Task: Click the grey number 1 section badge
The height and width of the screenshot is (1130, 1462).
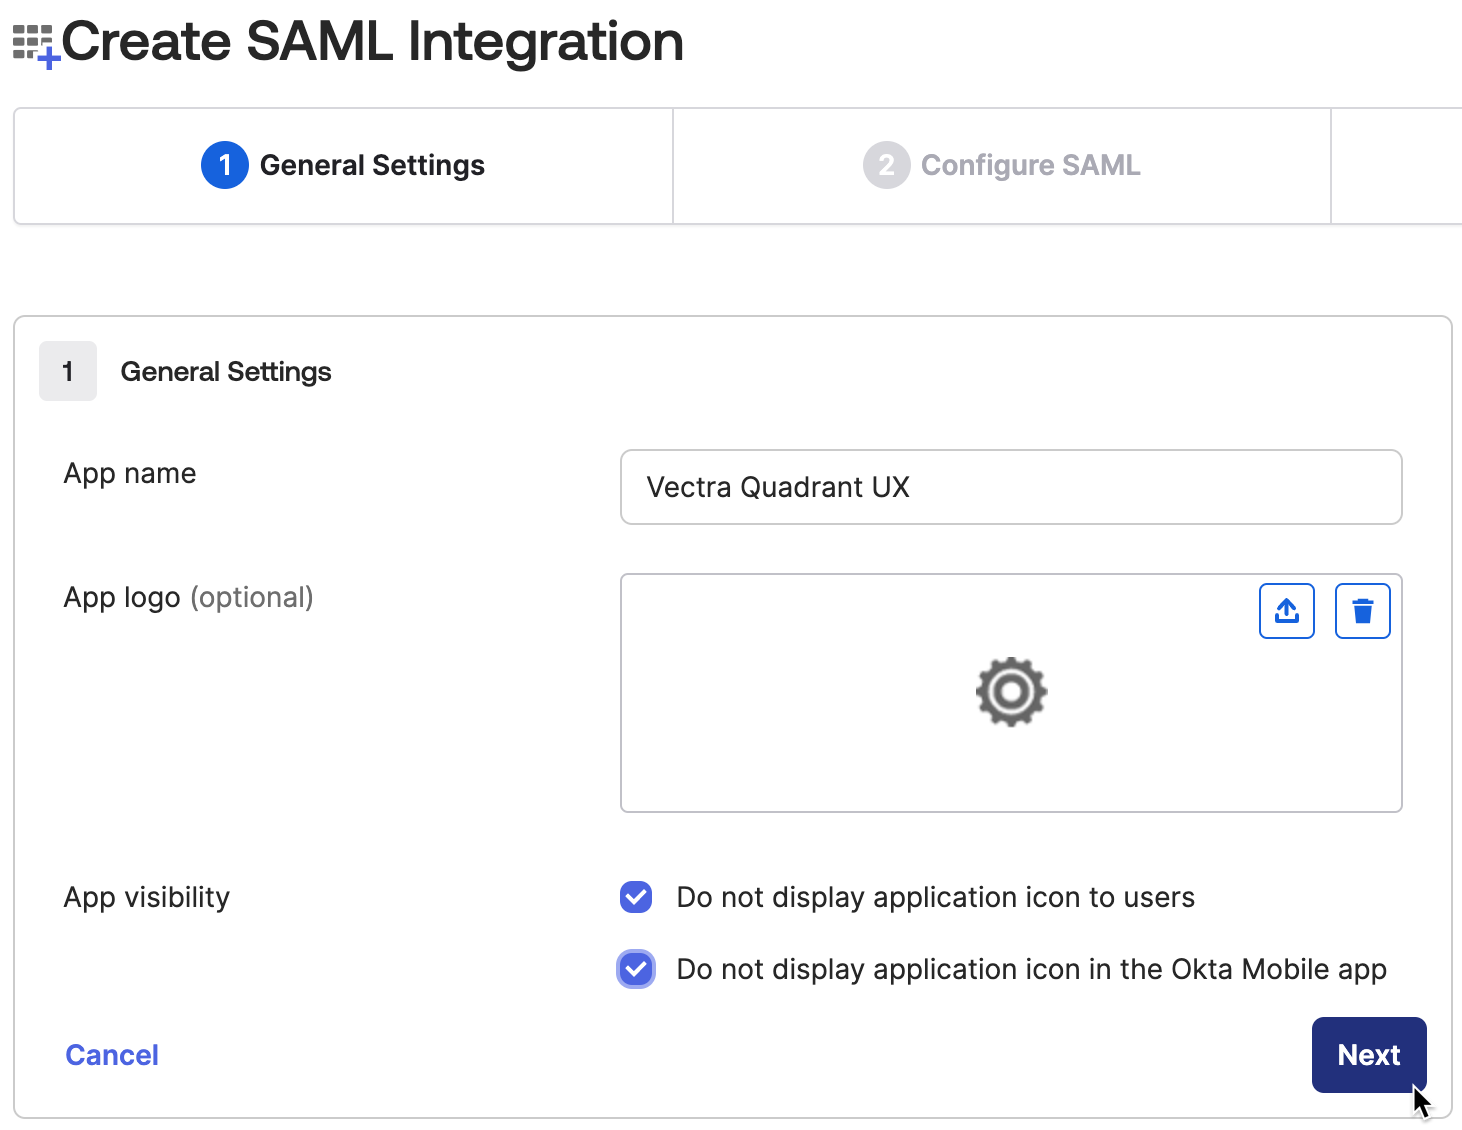Action: 68,371
